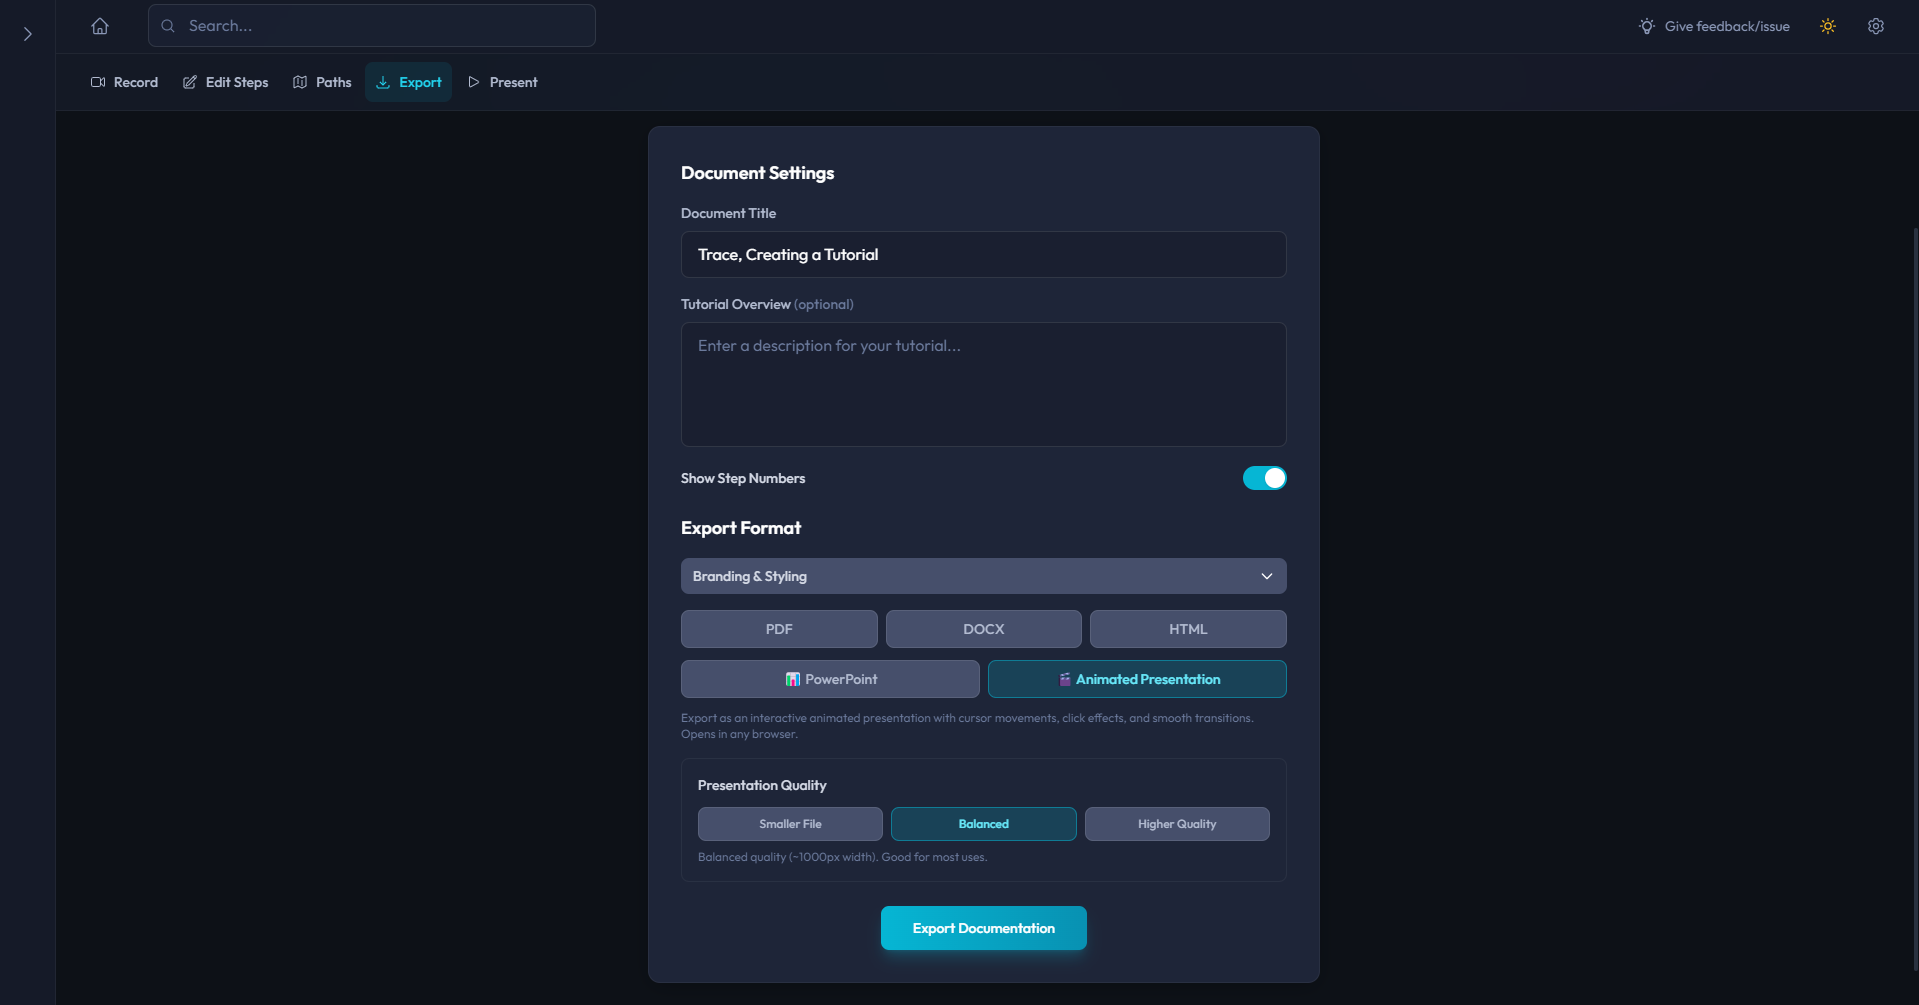Switch to Edit Steps tab
Image resolution: width=1919 pixels, height=1005 pixels.
click(x=226, y=82)
